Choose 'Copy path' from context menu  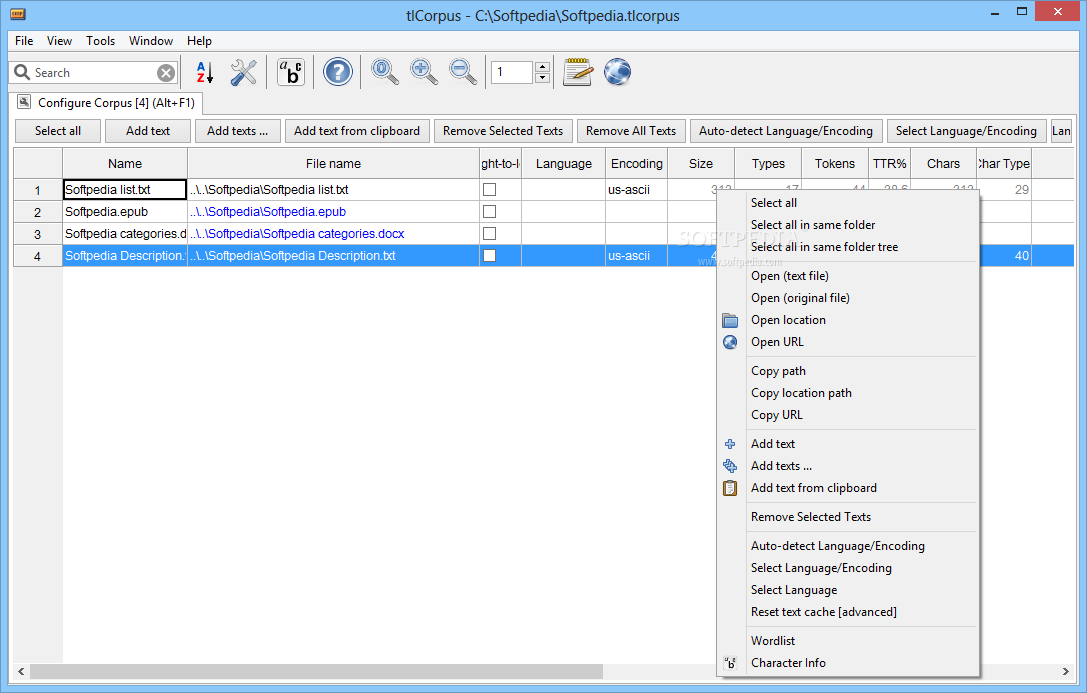(848, 371)
